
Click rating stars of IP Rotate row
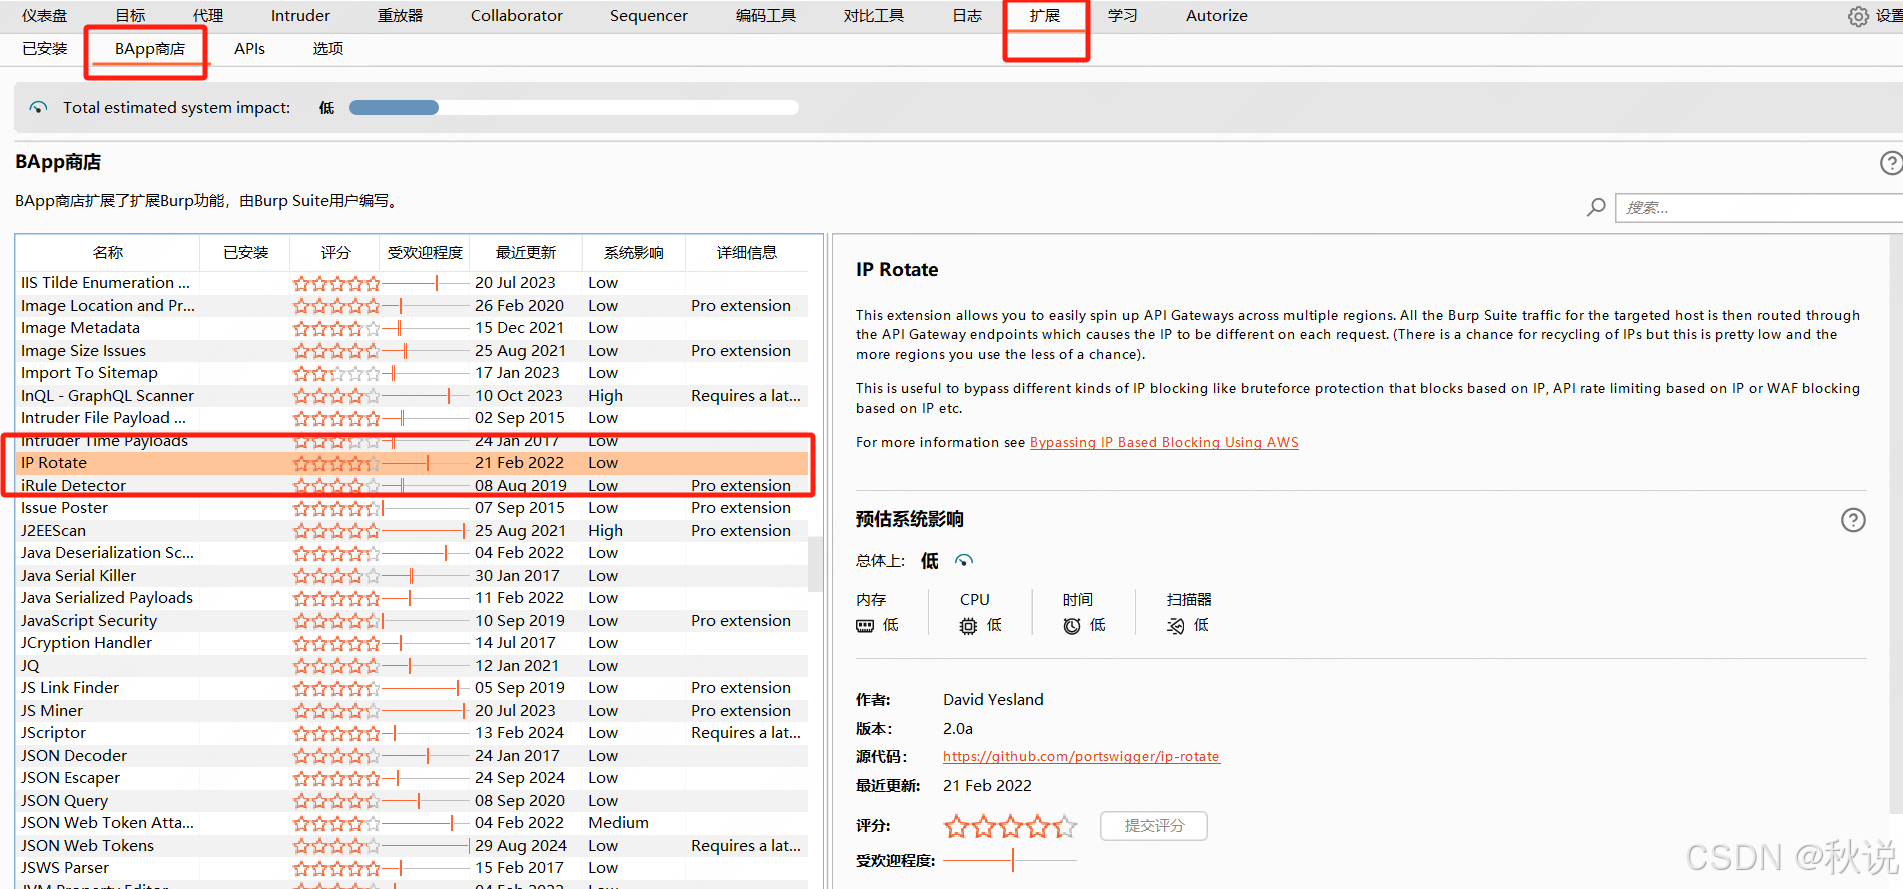click(336, 463)
